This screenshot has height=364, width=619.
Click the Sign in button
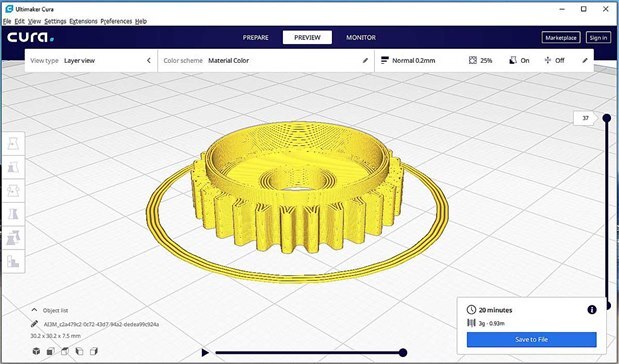click(x=598, y=38)
